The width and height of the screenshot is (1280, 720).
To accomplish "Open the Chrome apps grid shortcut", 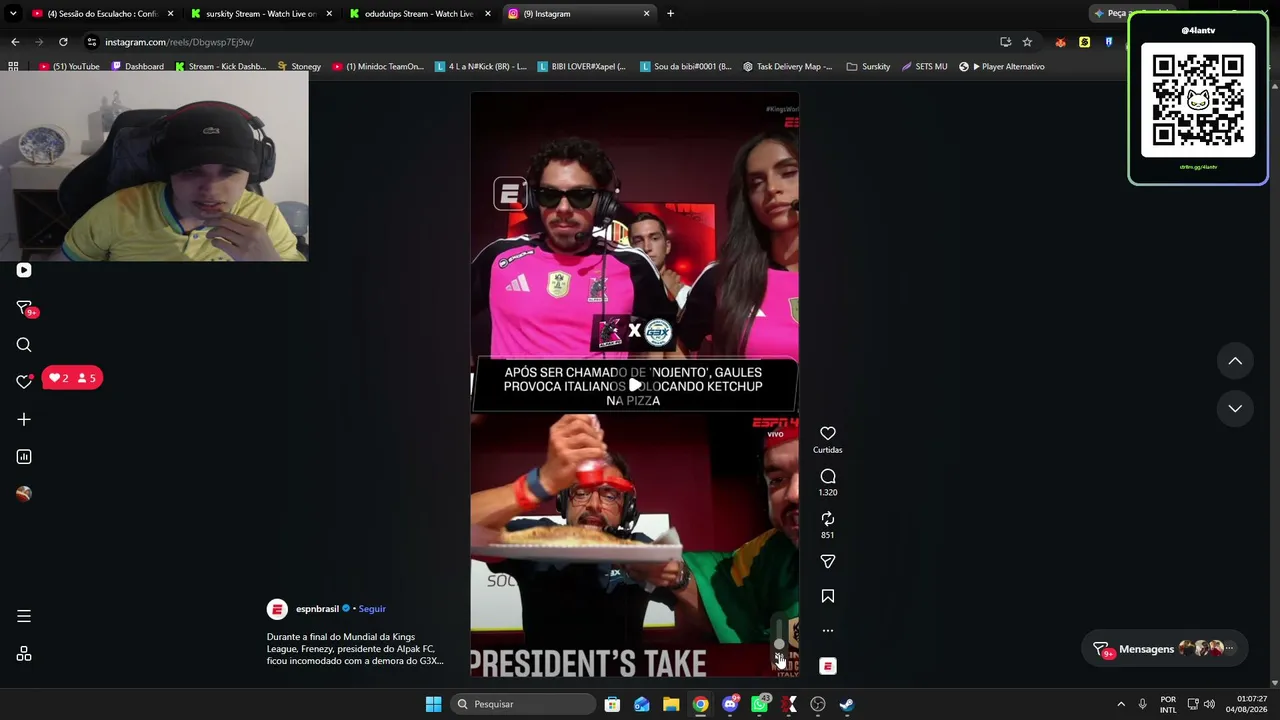I will coord(13,66).
